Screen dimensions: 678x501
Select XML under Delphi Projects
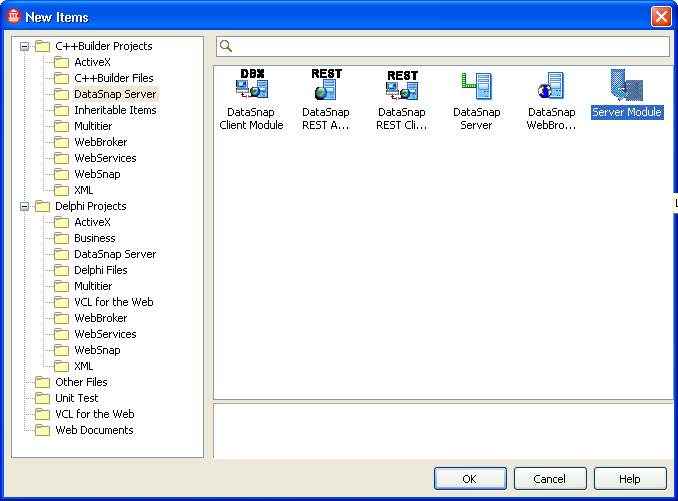[83, 366]
